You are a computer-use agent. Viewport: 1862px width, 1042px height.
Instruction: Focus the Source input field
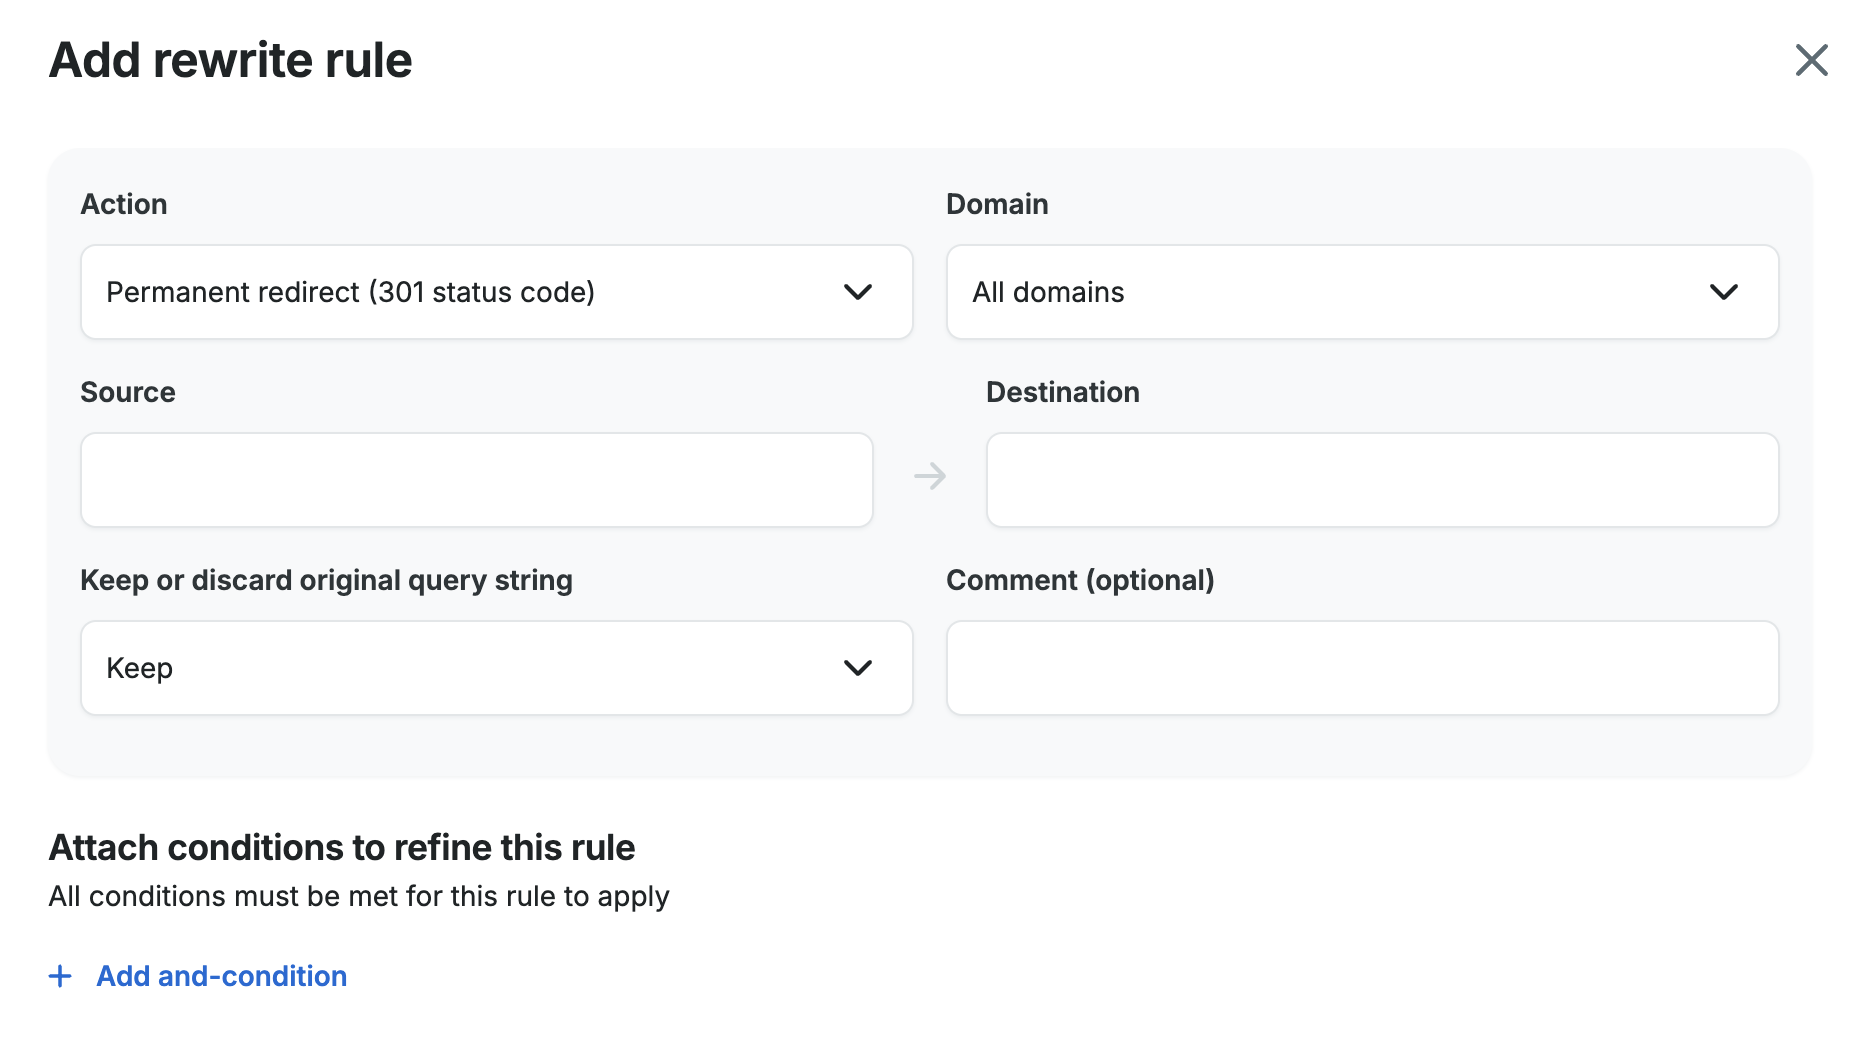tap(476, 480)
